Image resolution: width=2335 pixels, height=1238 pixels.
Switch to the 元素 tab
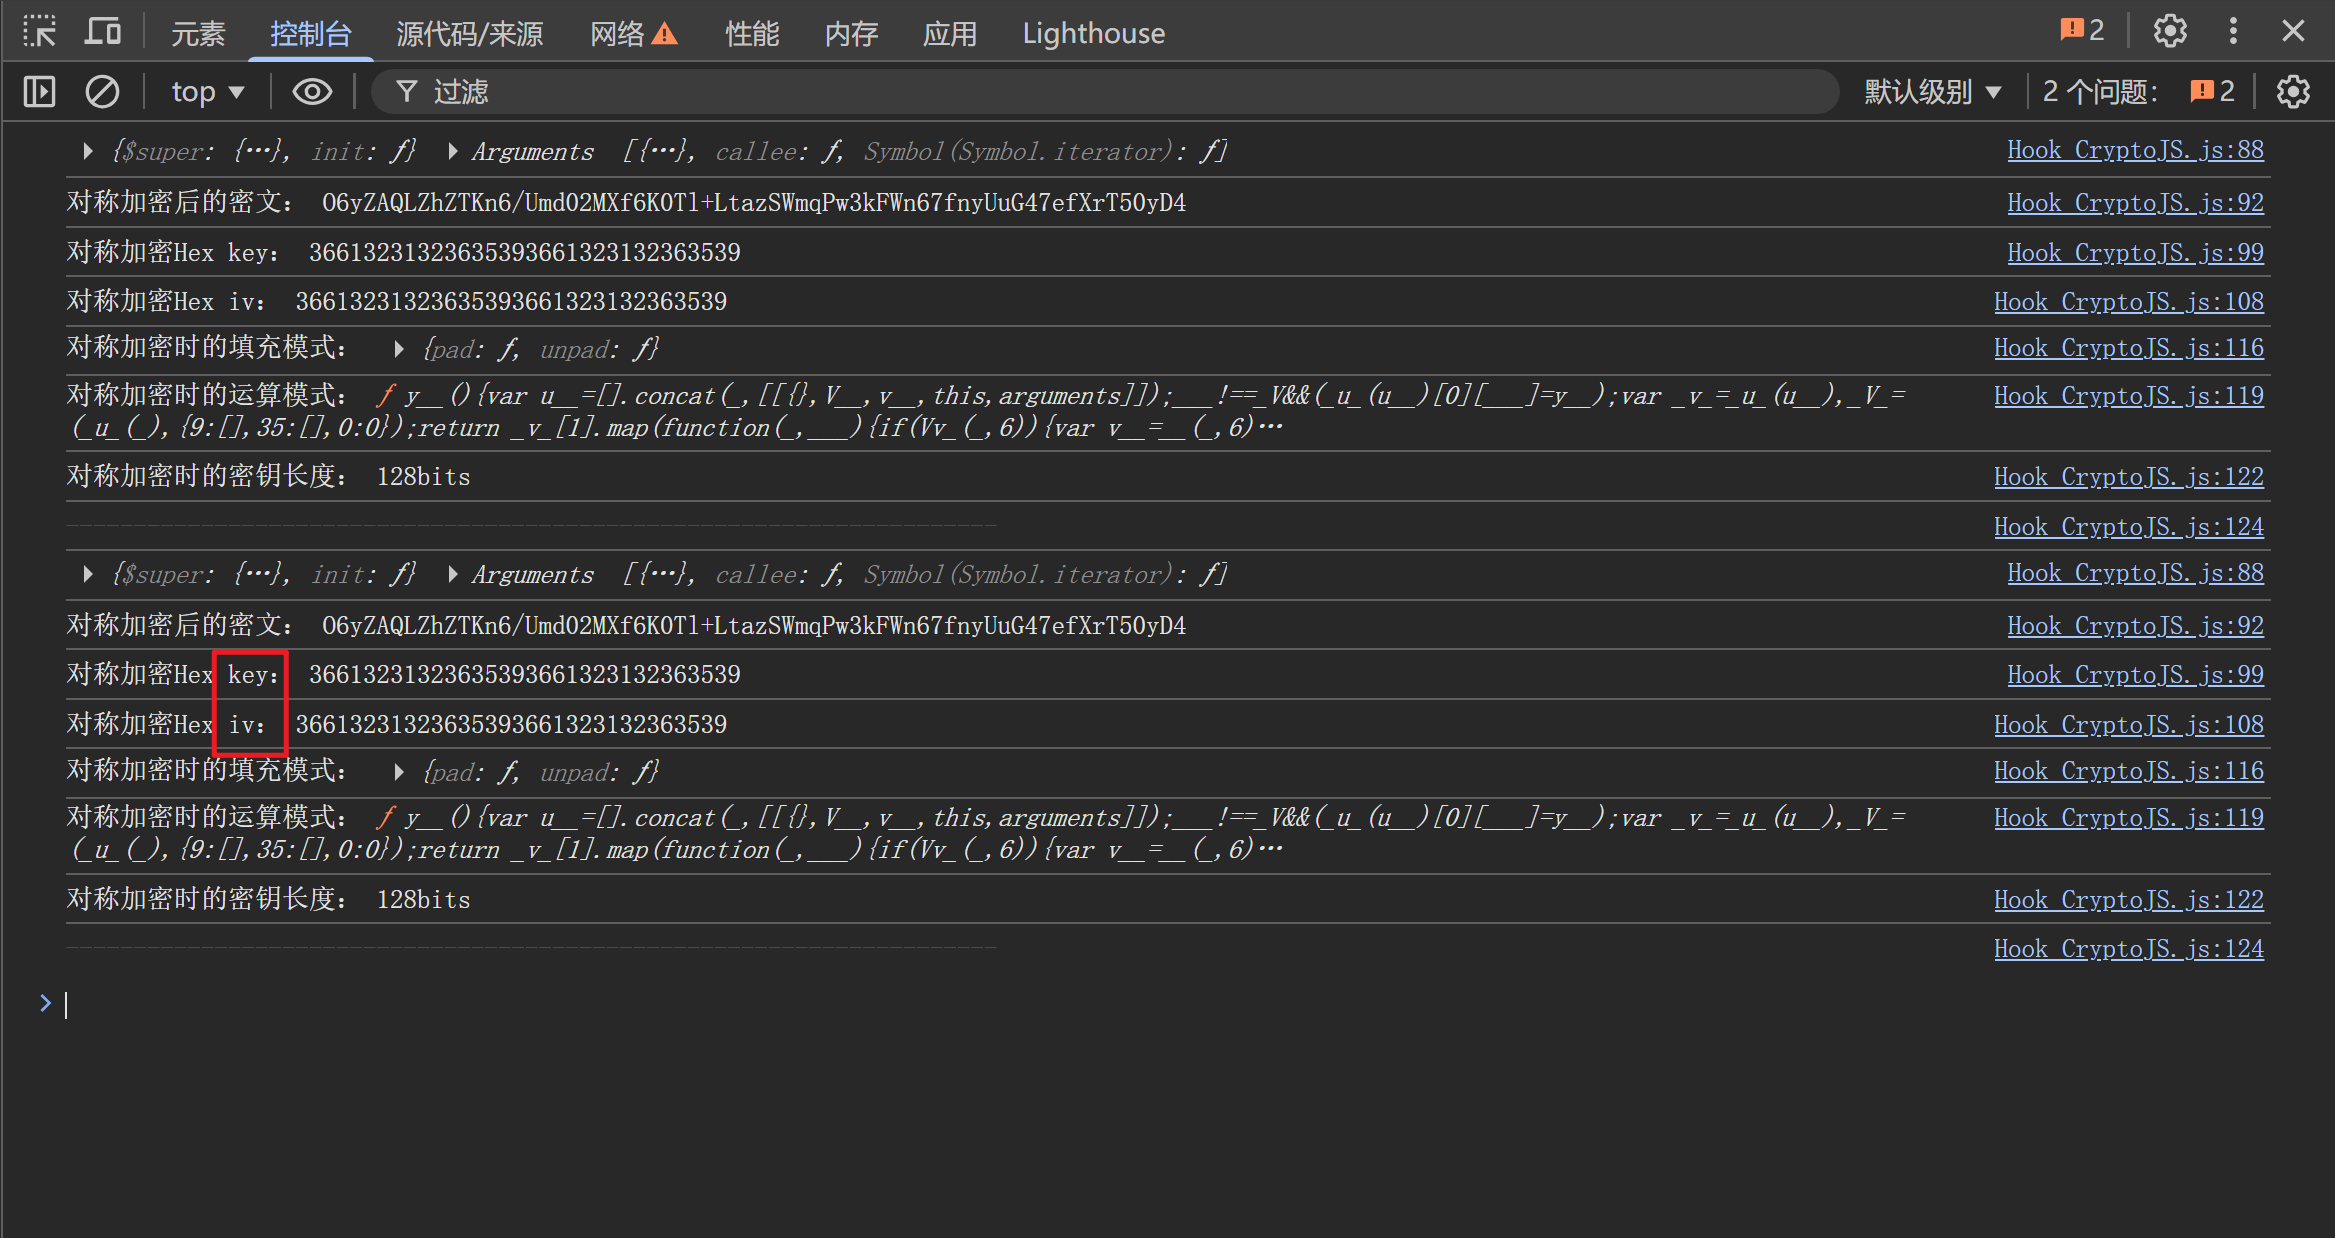tap(198, 33)
